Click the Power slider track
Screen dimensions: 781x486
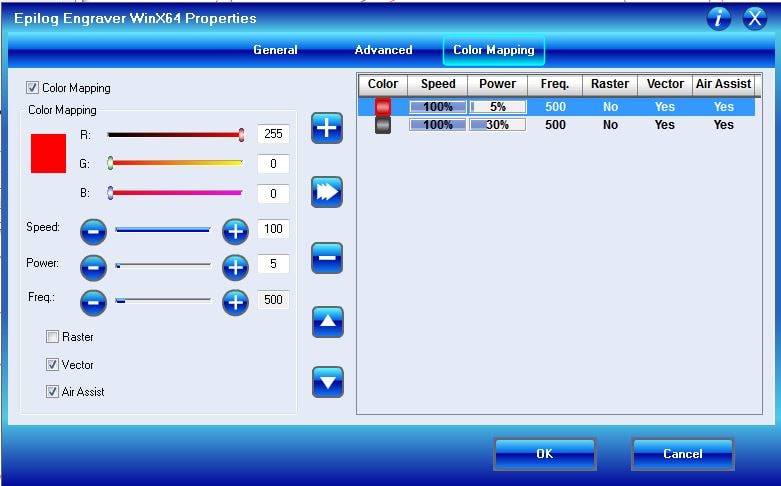(x=163, y=266)
